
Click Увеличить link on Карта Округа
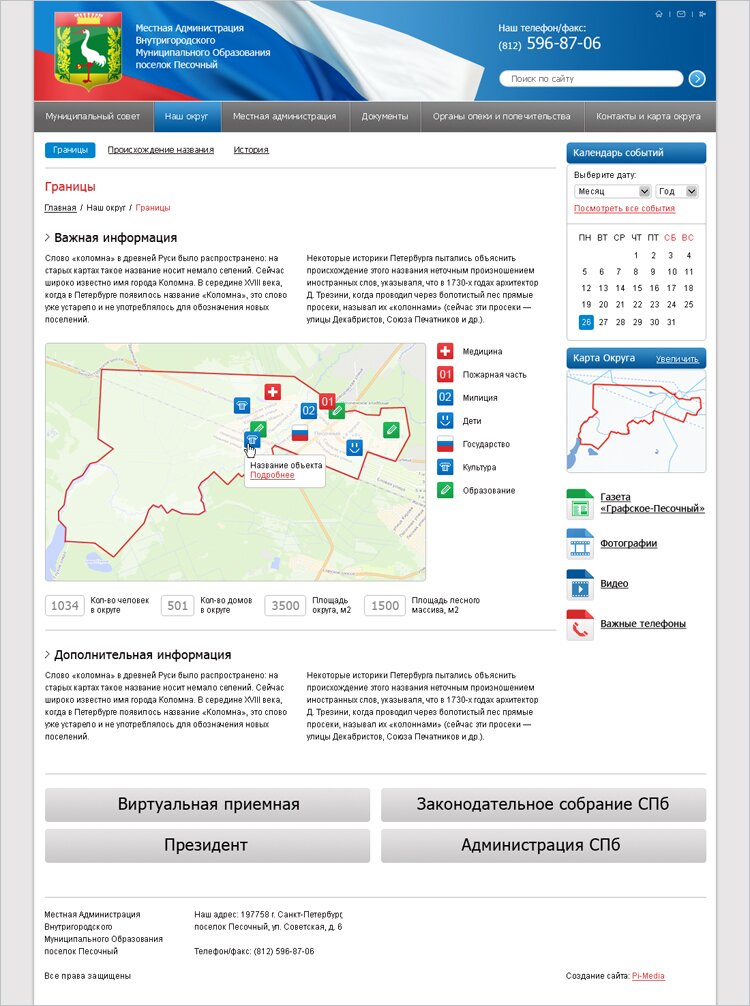pos(678,359)
